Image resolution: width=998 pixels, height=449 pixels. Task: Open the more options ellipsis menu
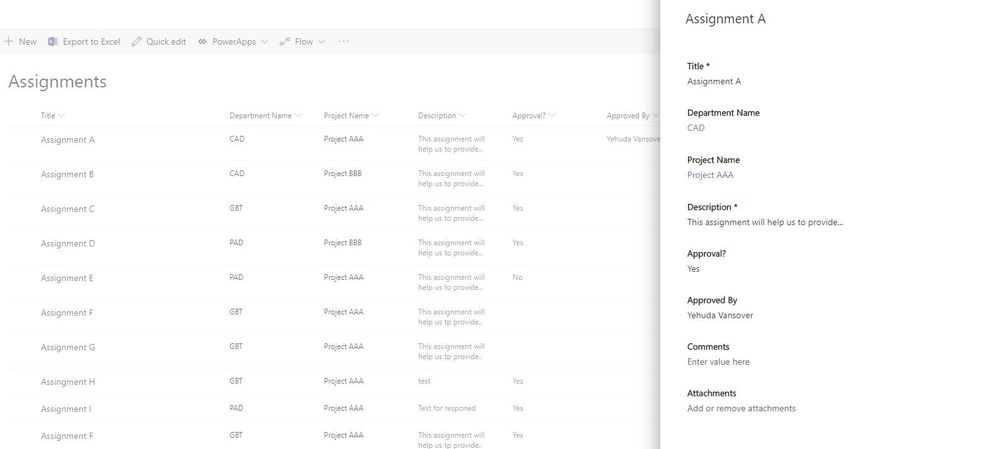coord(344,41)
